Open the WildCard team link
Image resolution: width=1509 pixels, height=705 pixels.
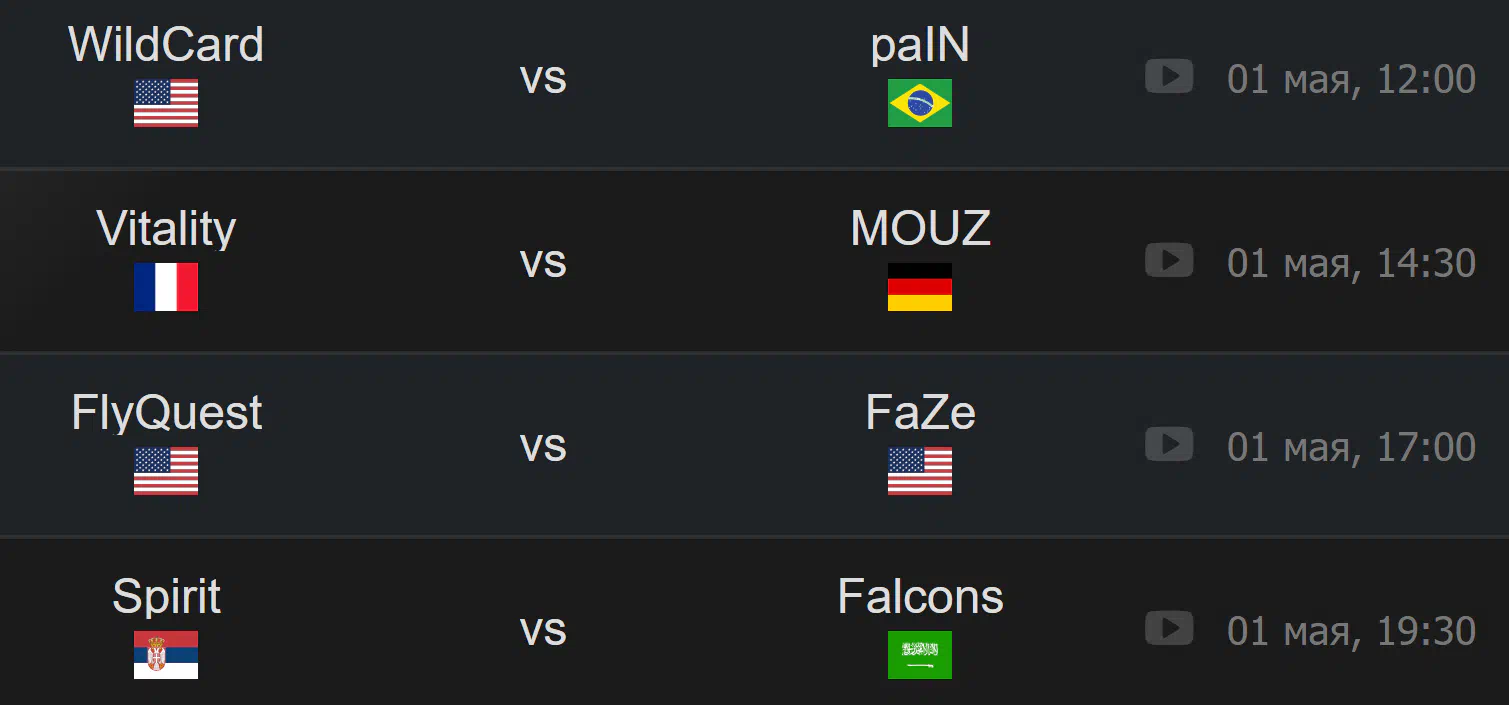coord(166,45)
